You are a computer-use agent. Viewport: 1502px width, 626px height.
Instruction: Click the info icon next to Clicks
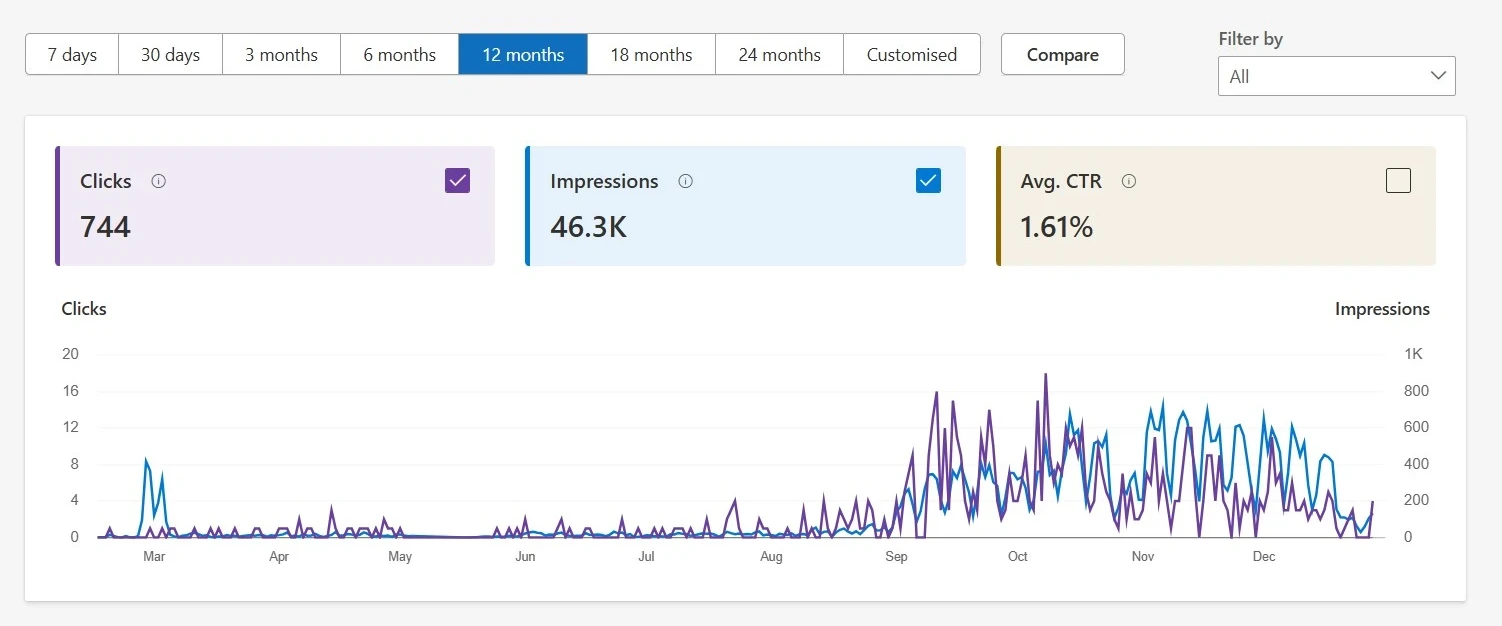point(158,181)
